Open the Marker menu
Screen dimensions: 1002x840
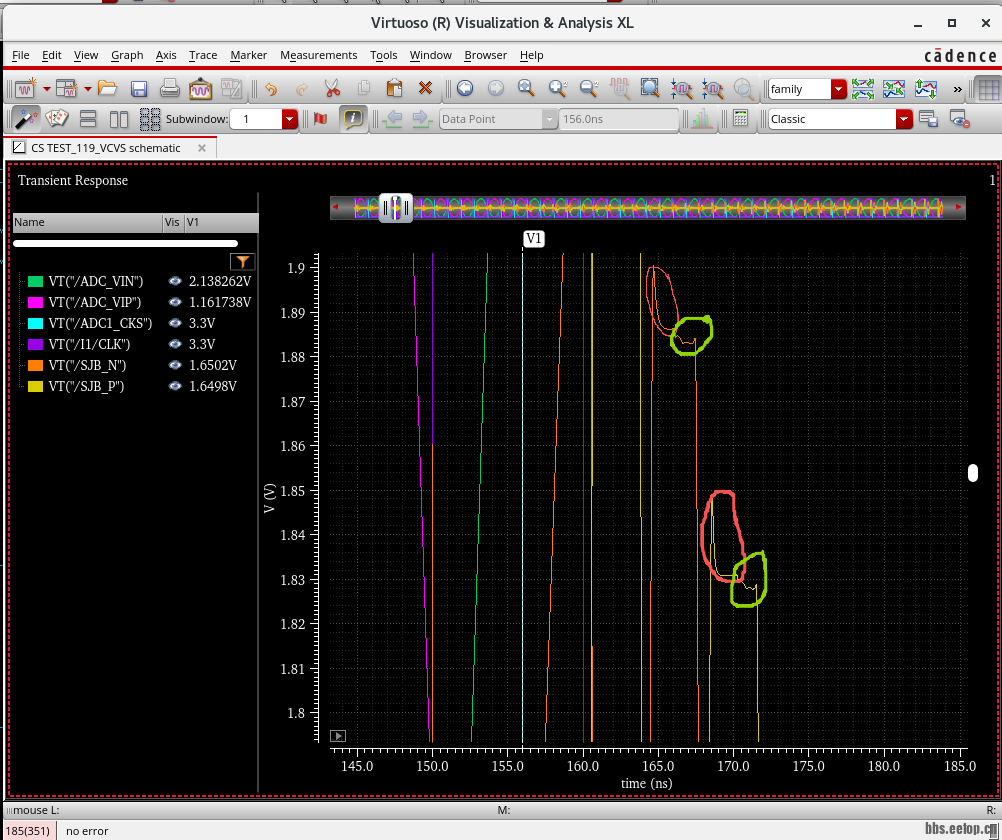[248, 55]
